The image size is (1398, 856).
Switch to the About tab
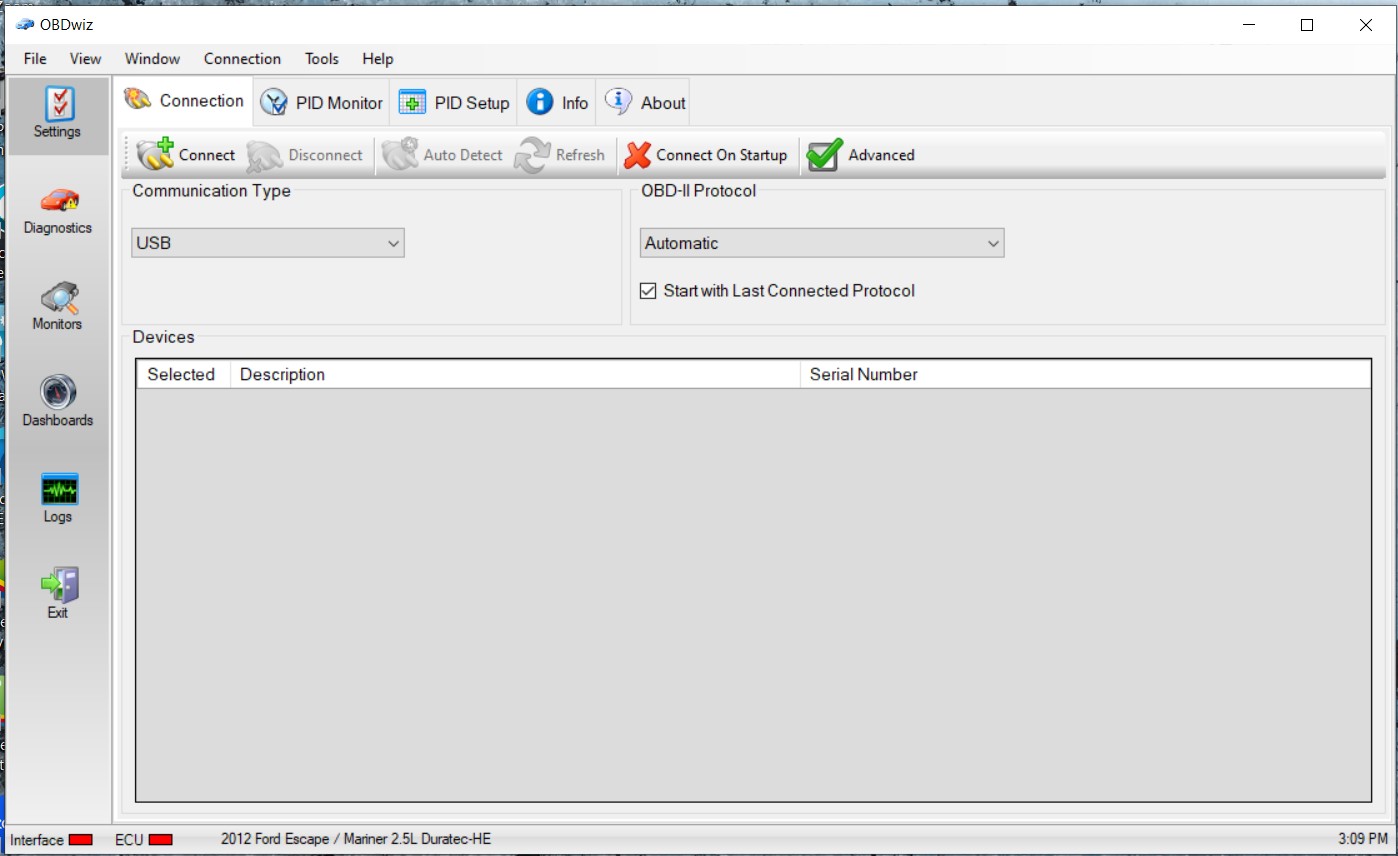645,102
